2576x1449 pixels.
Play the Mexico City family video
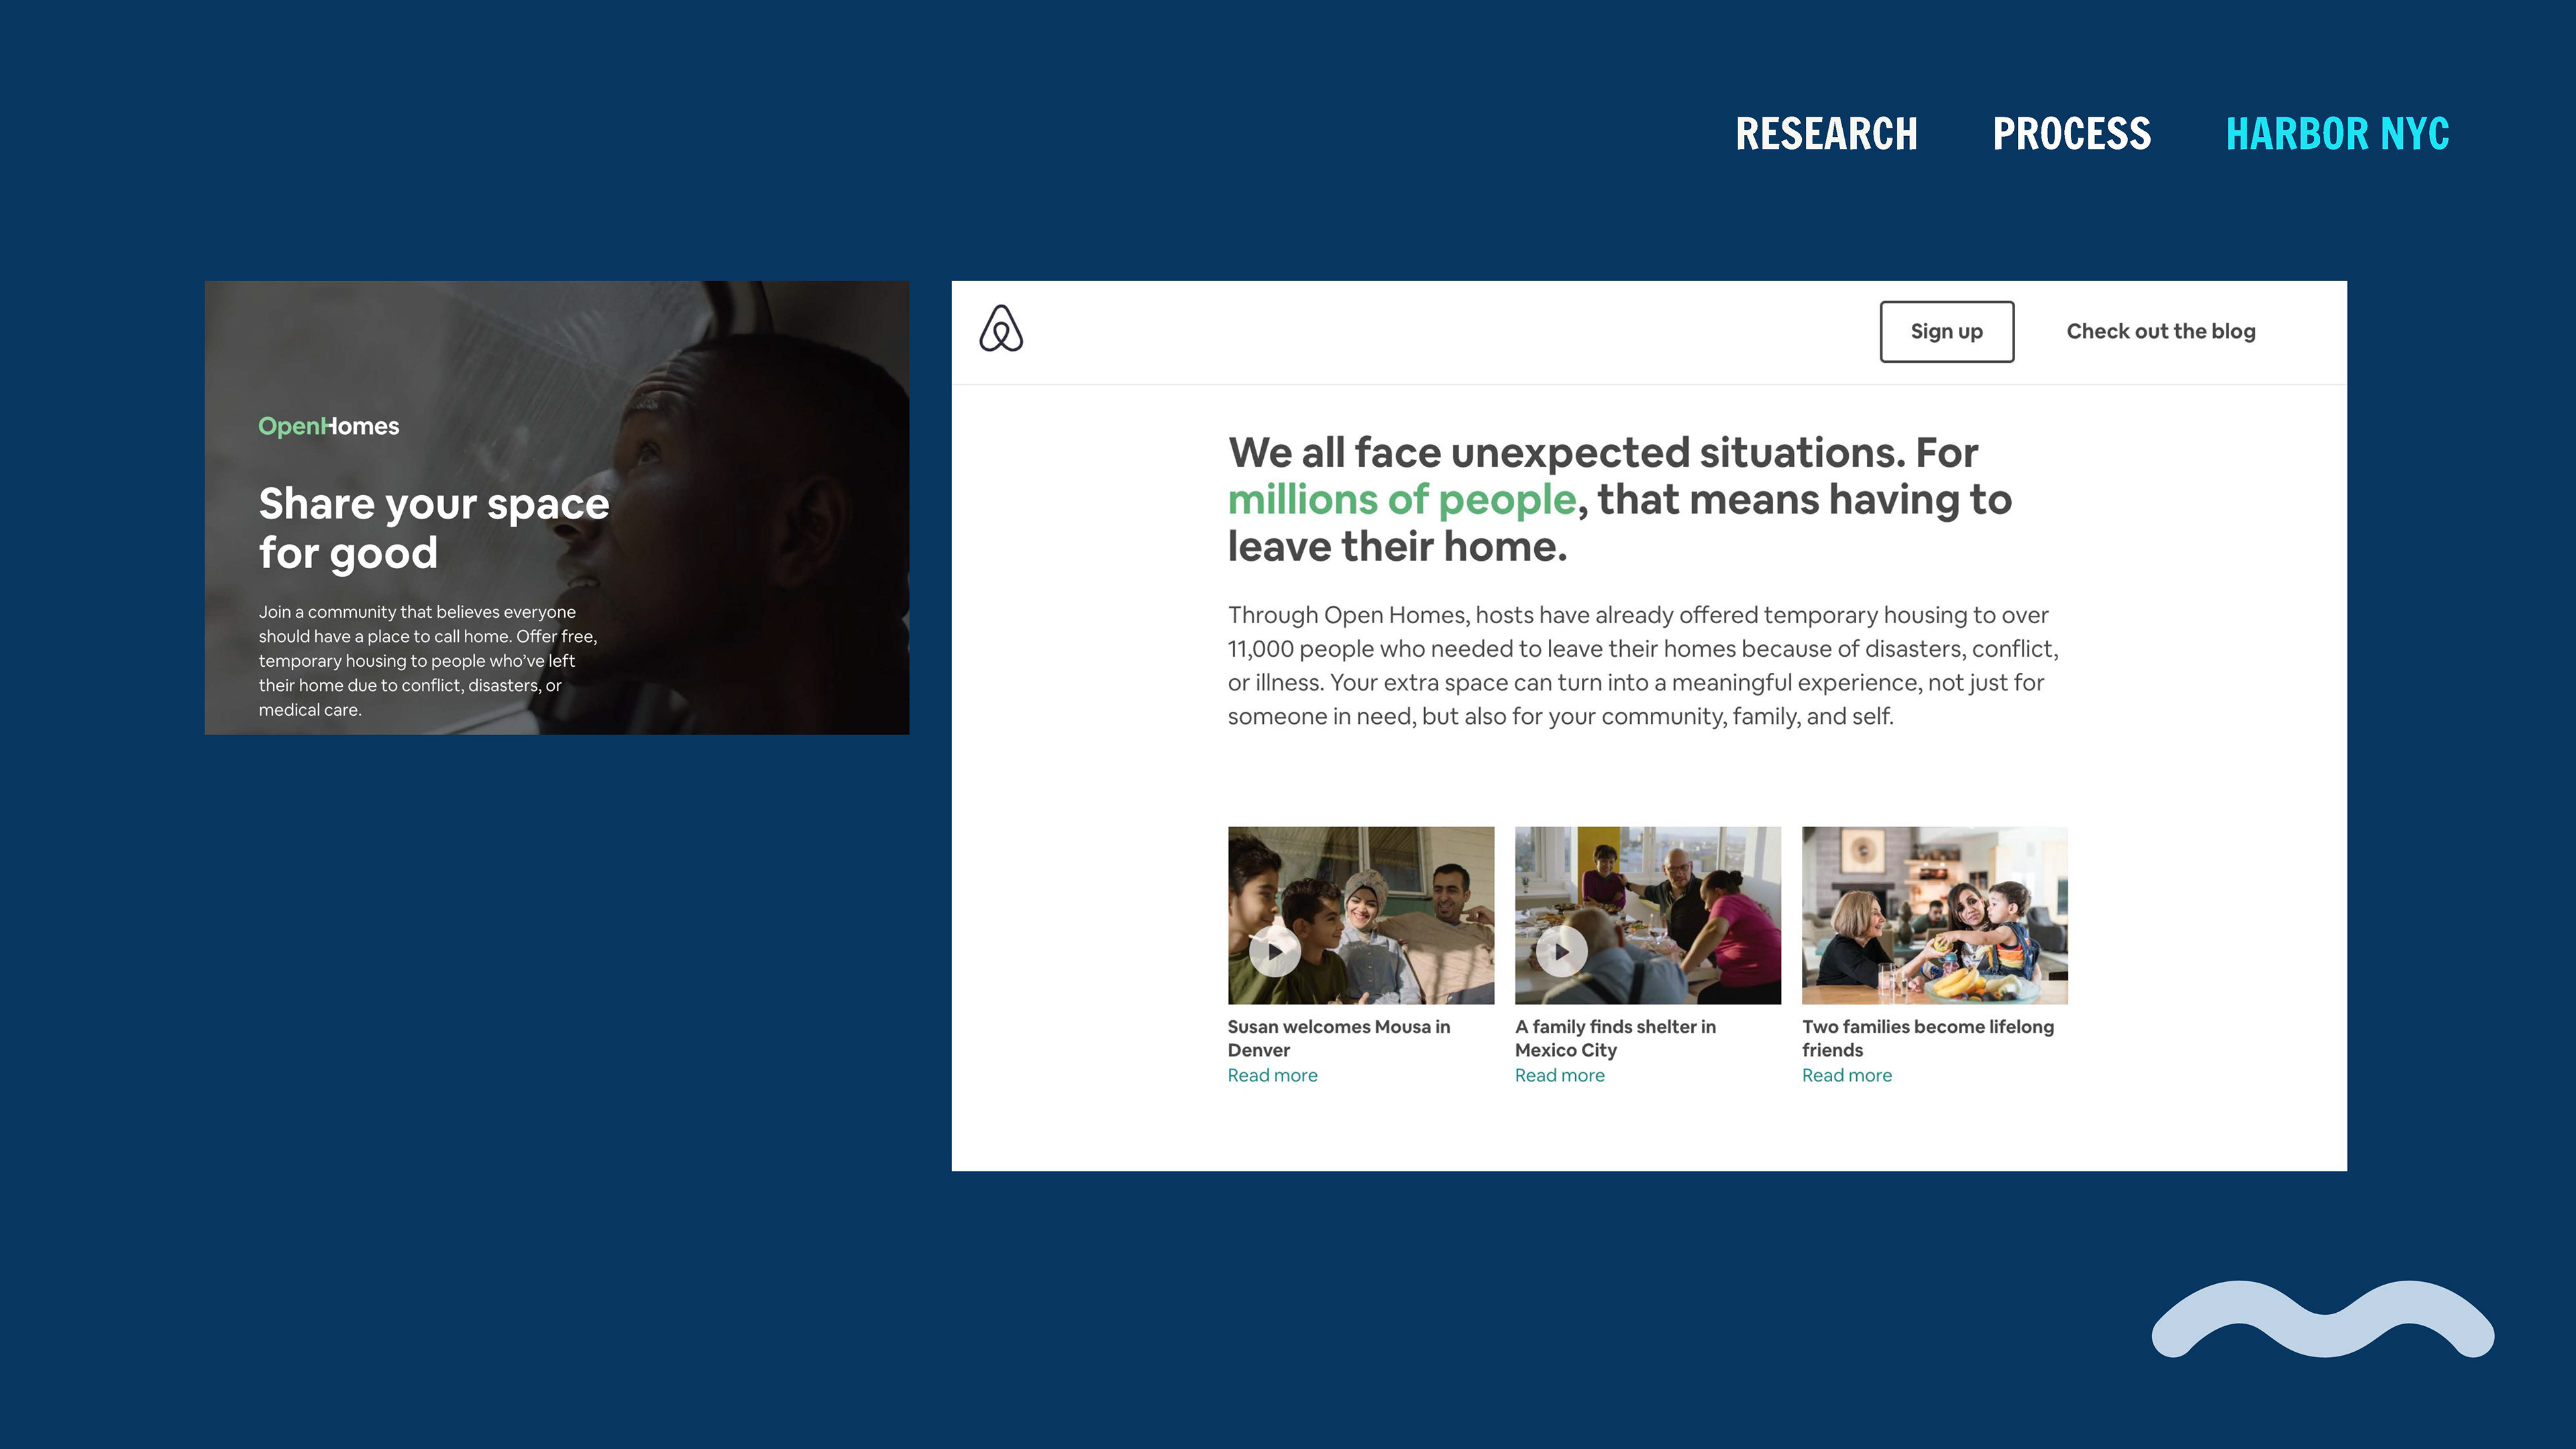click(1561, 951)
